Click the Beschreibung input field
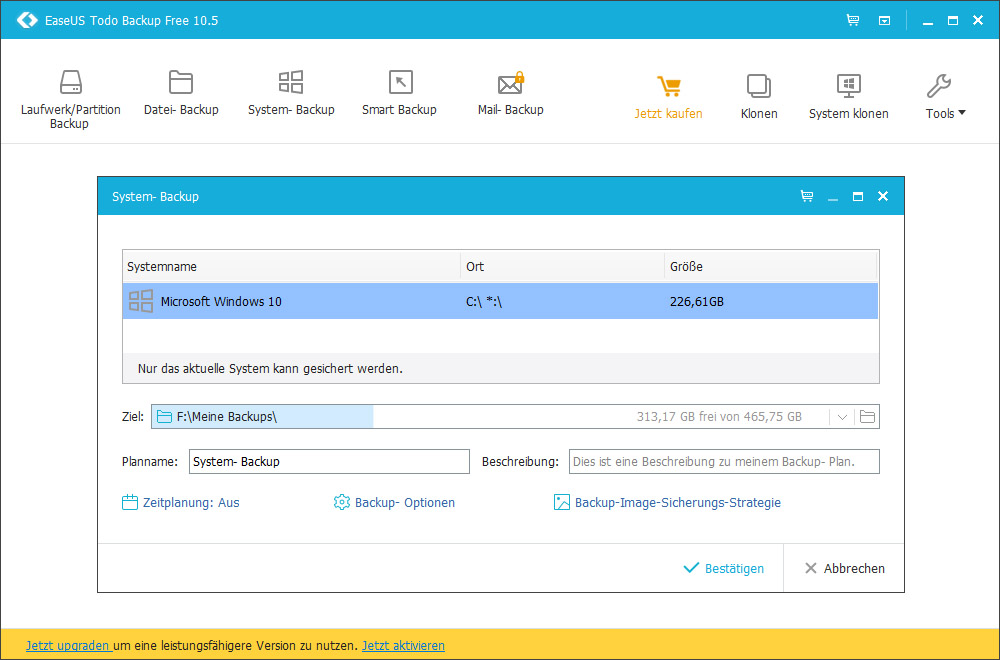Screen dimensions: 1000x660 [x=724, y=462]
